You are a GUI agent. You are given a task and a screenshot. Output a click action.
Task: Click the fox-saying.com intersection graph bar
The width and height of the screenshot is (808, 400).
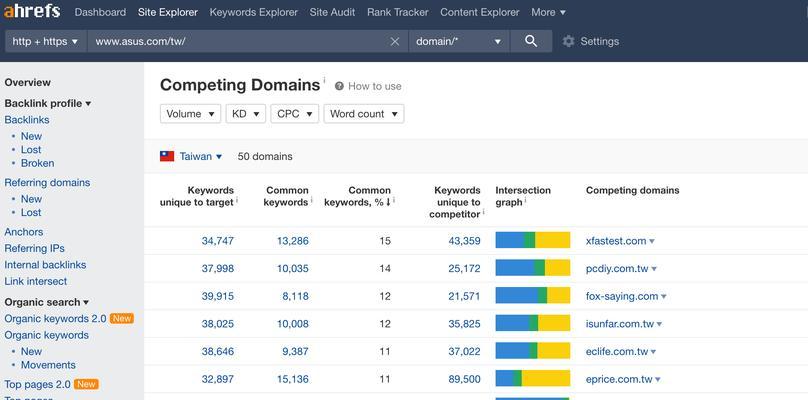[533, 295]
